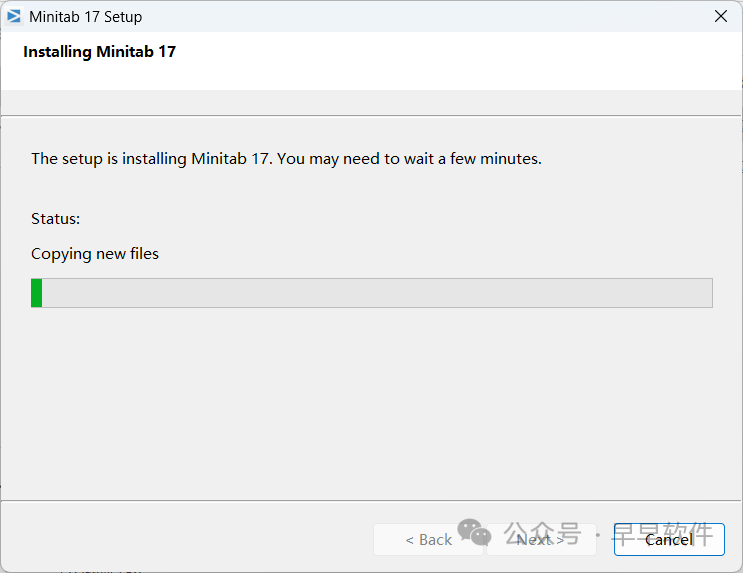Click the Minitab logo in title bar
This screenshot has width=743, height=573.
[x=14, y=16]
